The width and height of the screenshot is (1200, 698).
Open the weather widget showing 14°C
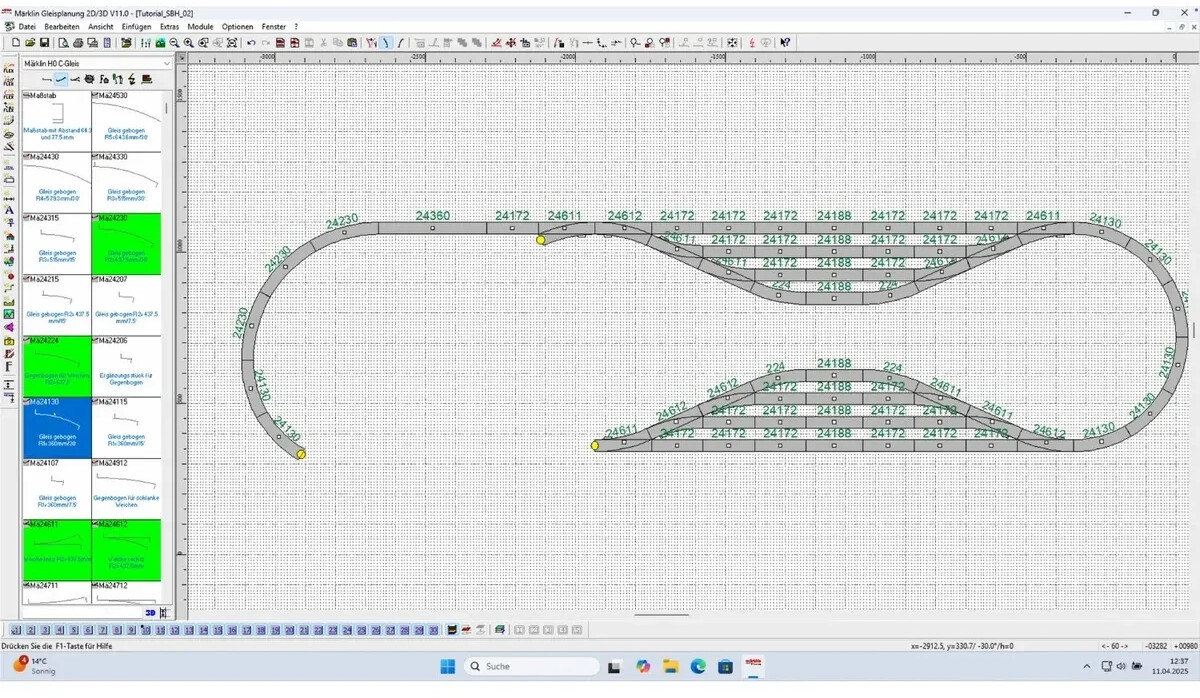35,666
